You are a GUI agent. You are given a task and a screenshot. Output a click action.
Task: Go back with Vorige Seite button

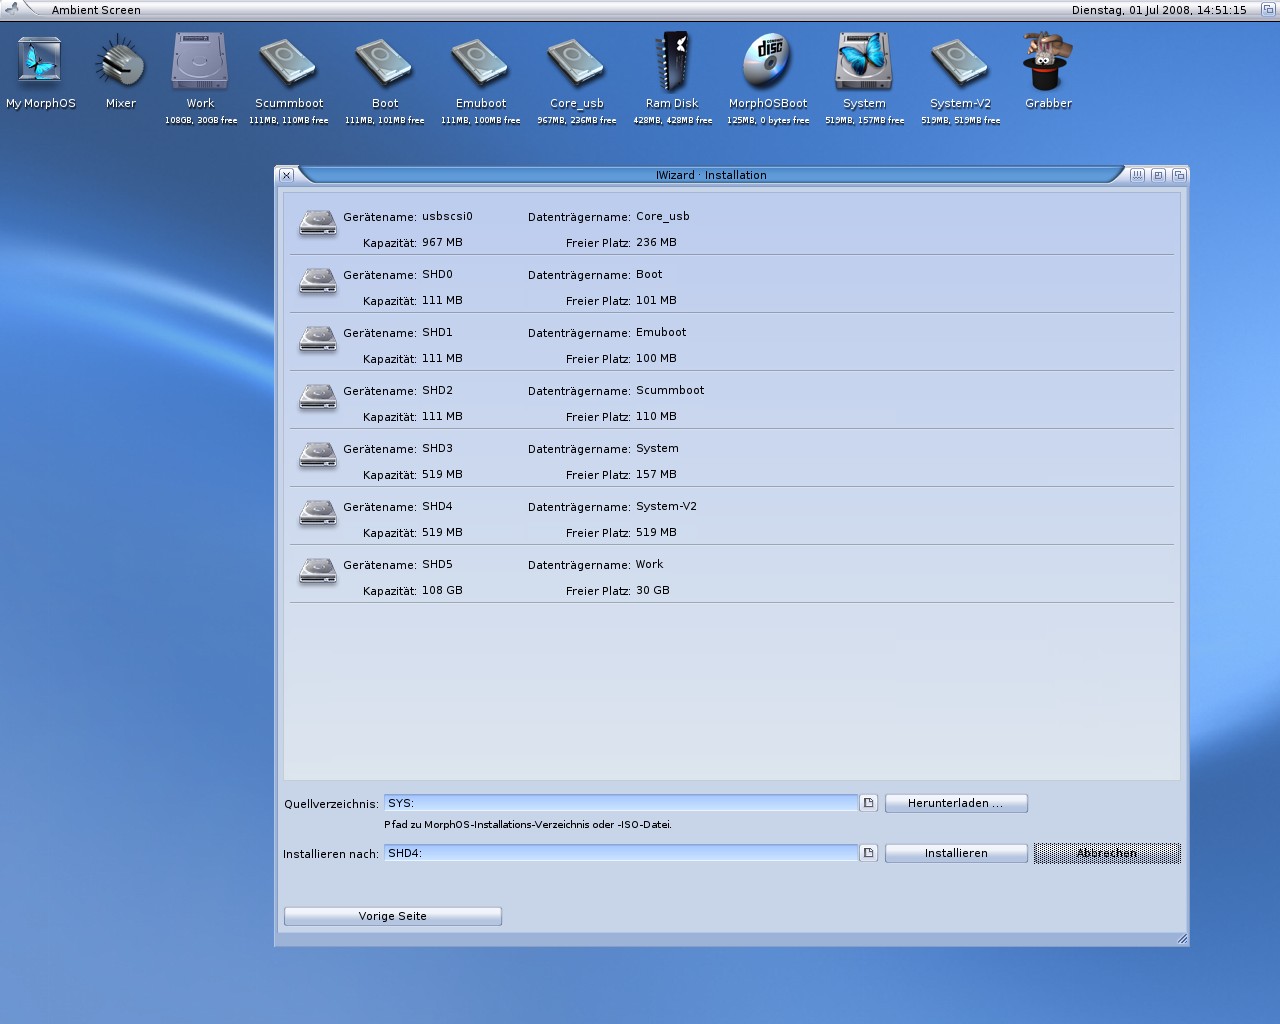[x=393, y=916]
